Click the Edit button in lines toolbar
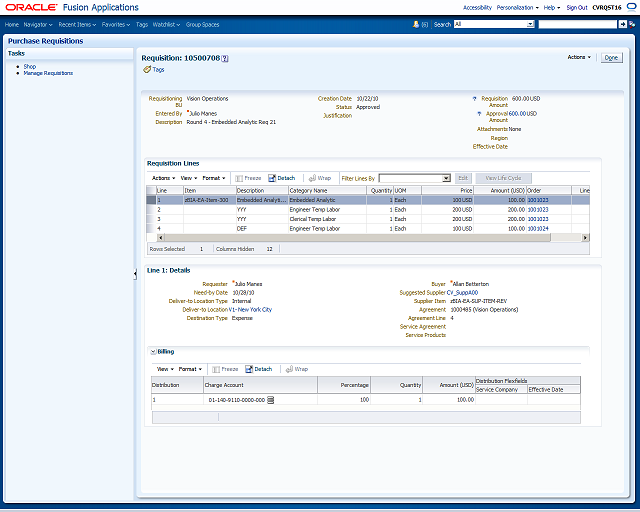Screen dimensions: 640x512 [463, 178]
